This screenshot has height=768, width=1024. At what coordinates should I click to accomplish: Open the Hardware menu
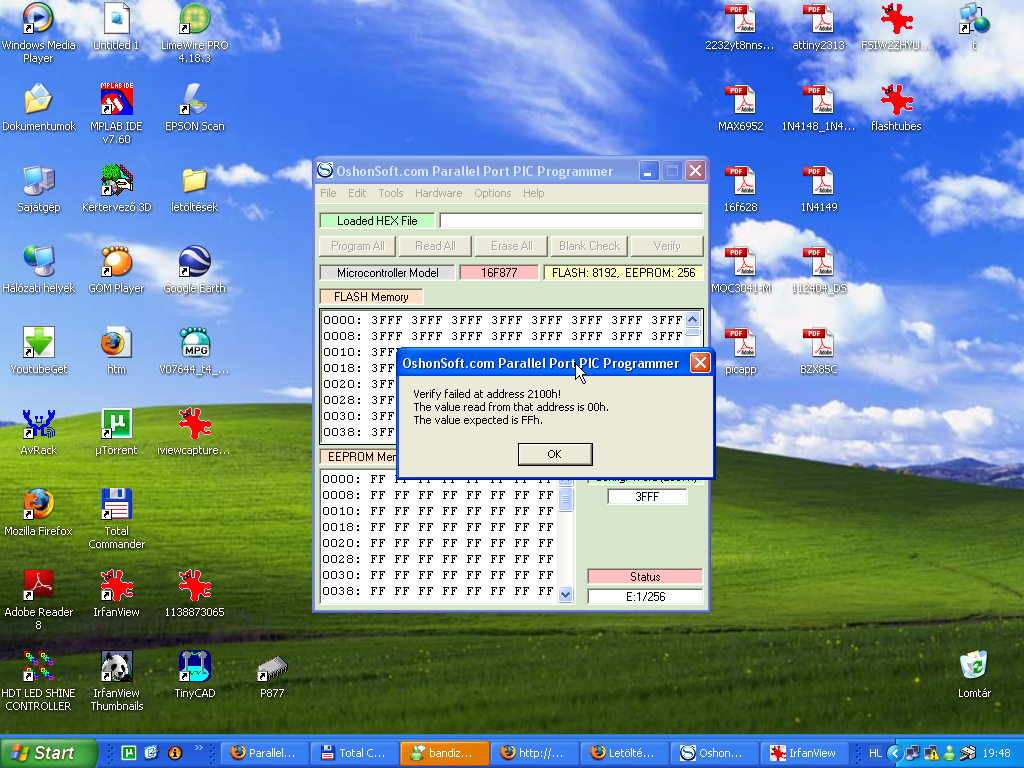pos(438,193)
